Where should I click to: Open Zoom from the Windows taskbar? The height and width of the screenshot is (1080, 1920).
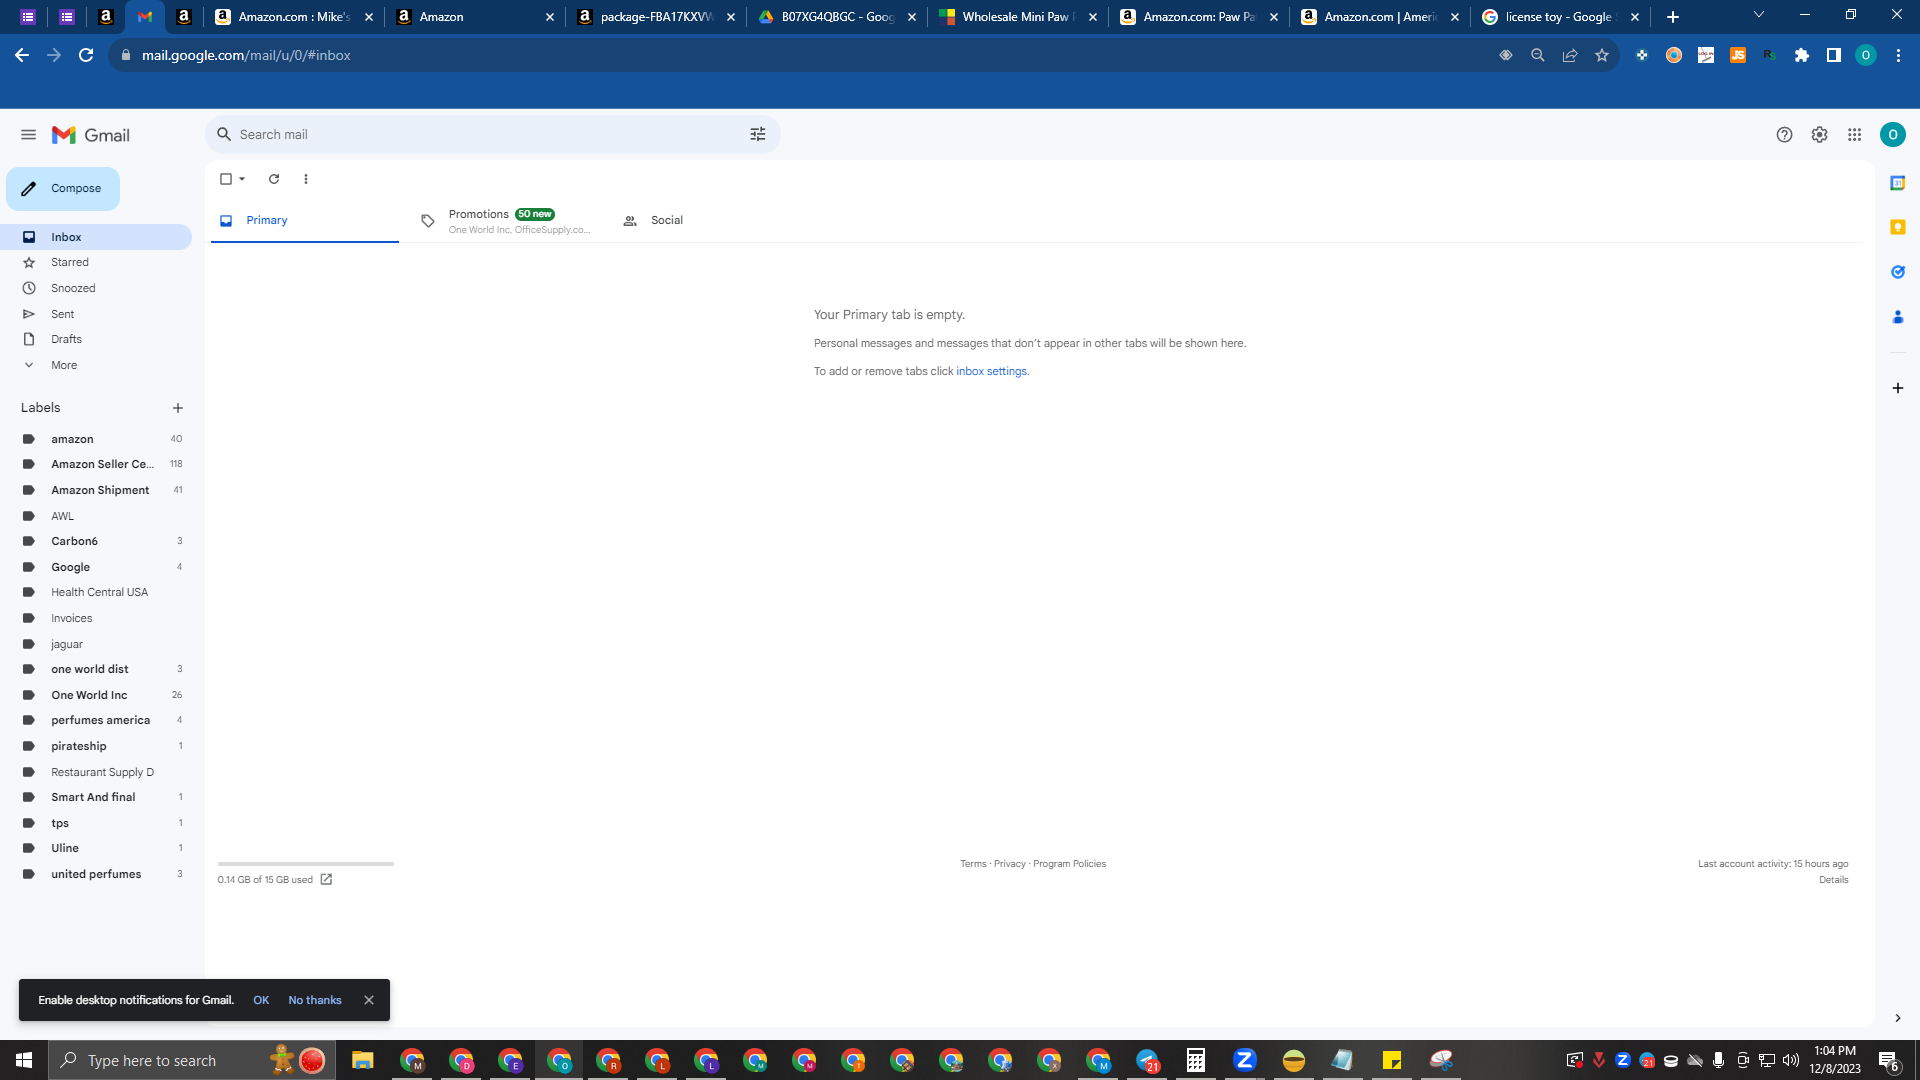pos(1244,1060)
